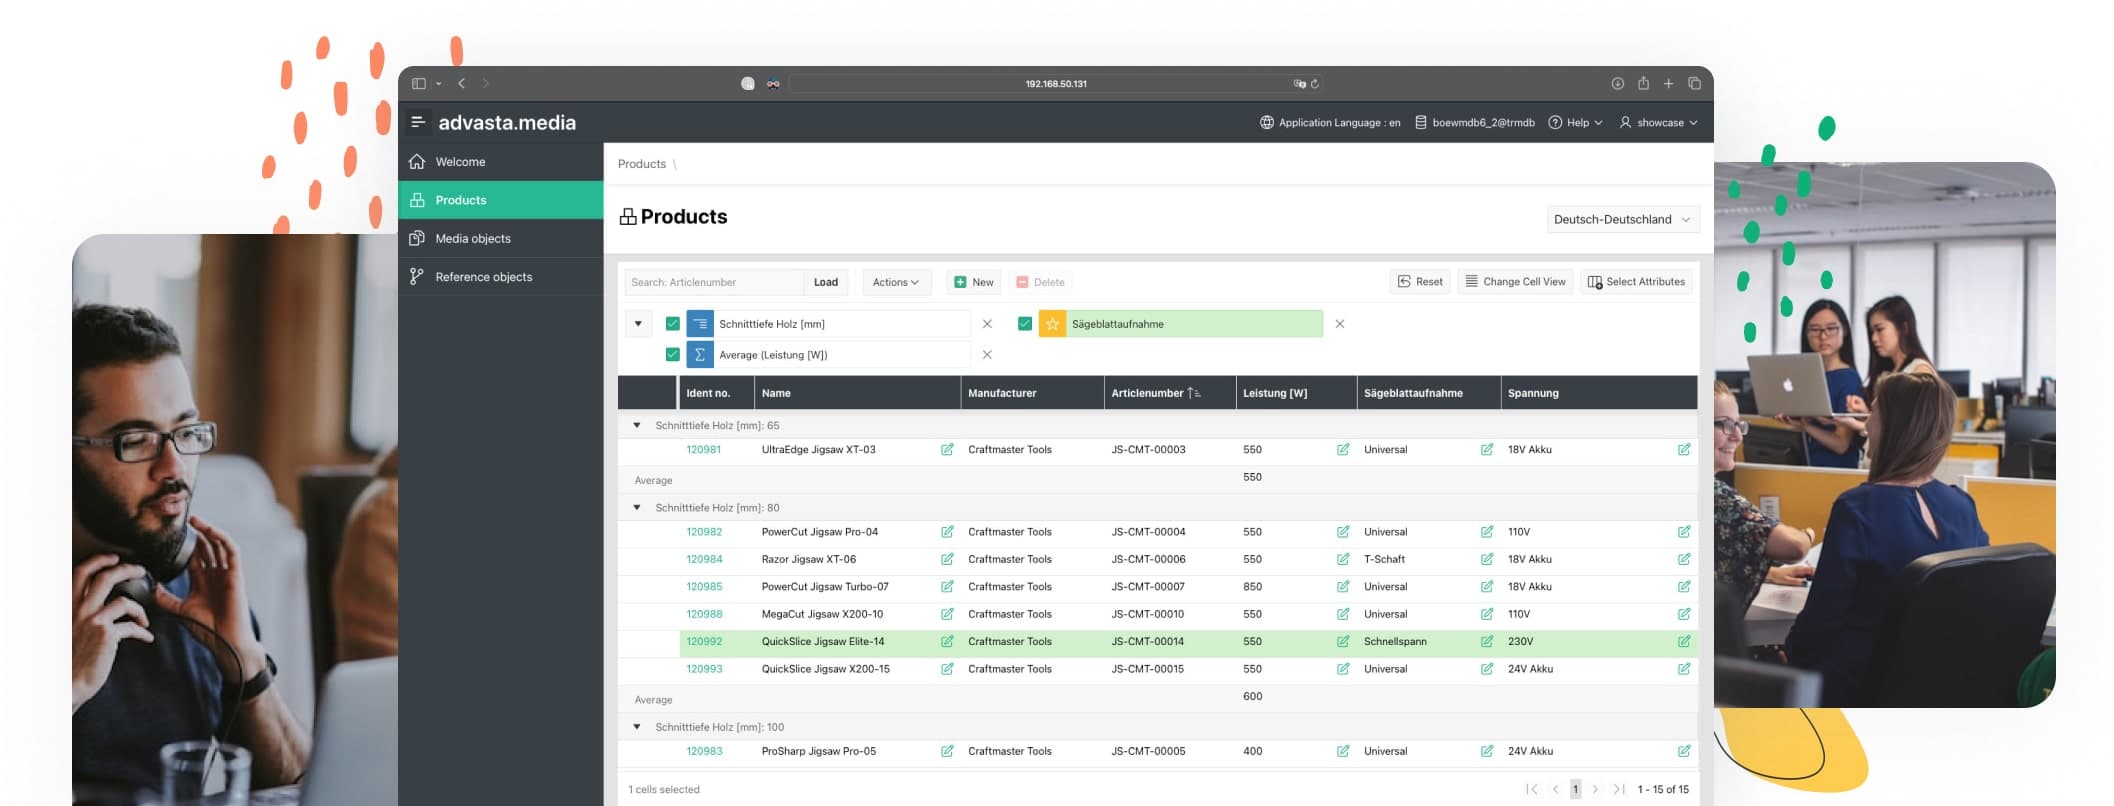Click the browser downloads icon
Image resolution: width=2114 pixels, height=806 pixels.
(1617, 84)
